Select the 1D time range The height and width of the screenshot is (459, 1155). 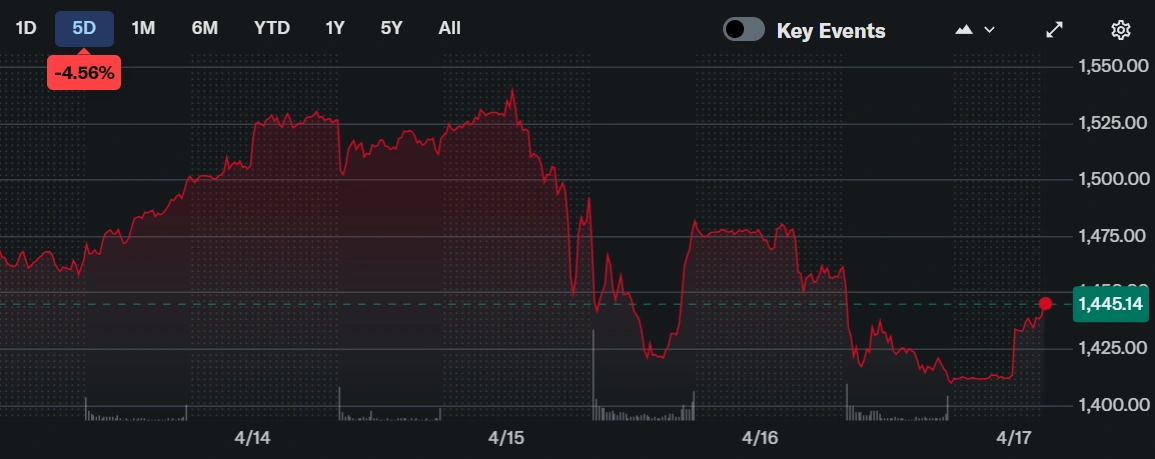pyautogui.click(x=25, y=28)
